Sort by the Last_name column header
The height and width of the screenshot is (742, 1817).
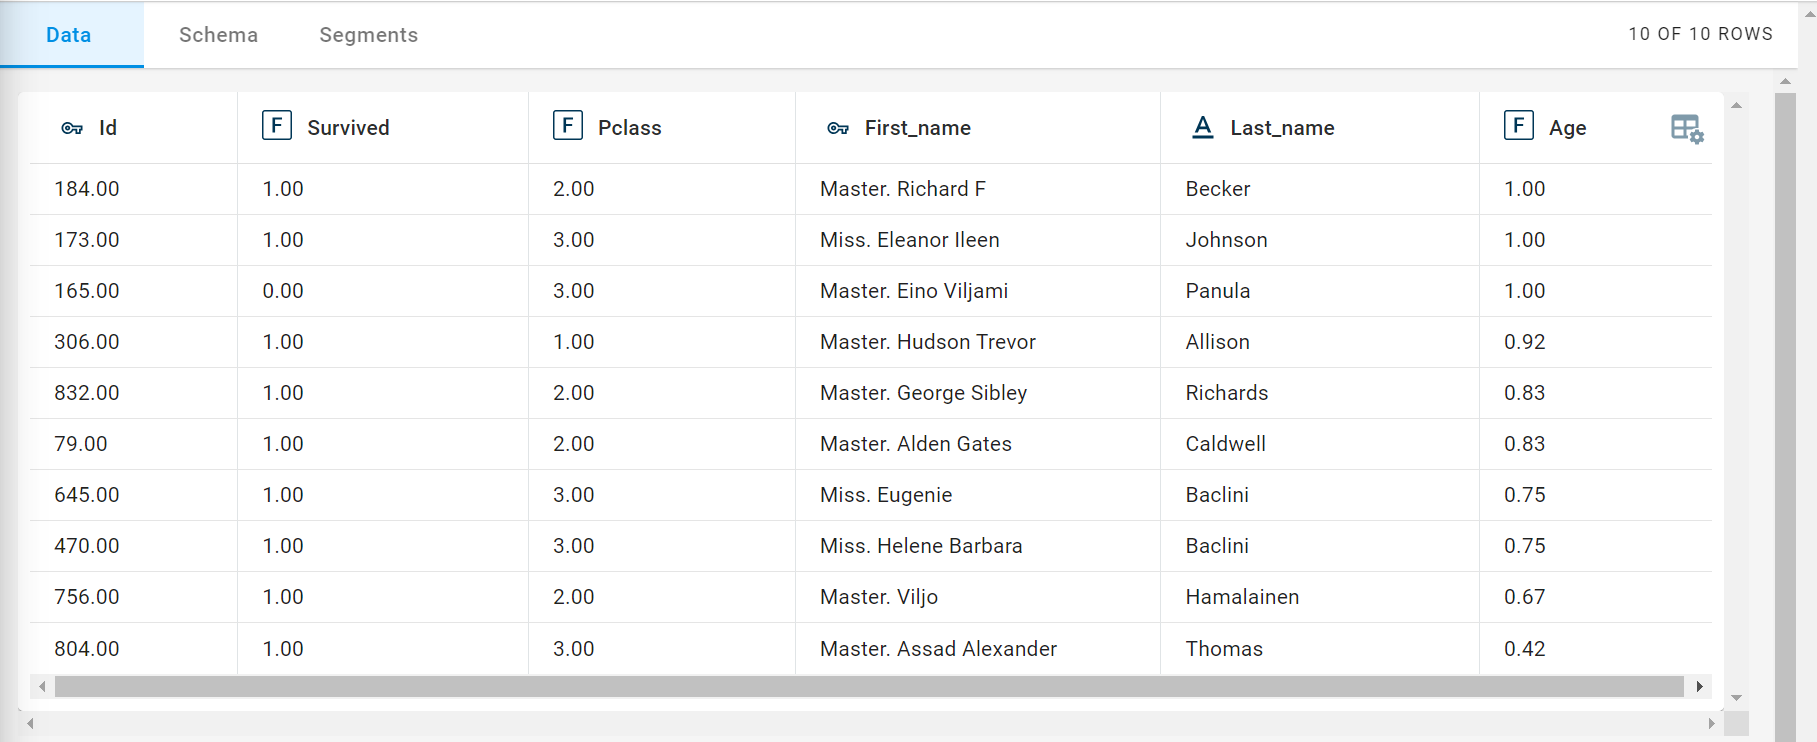tap(1282, 128)
